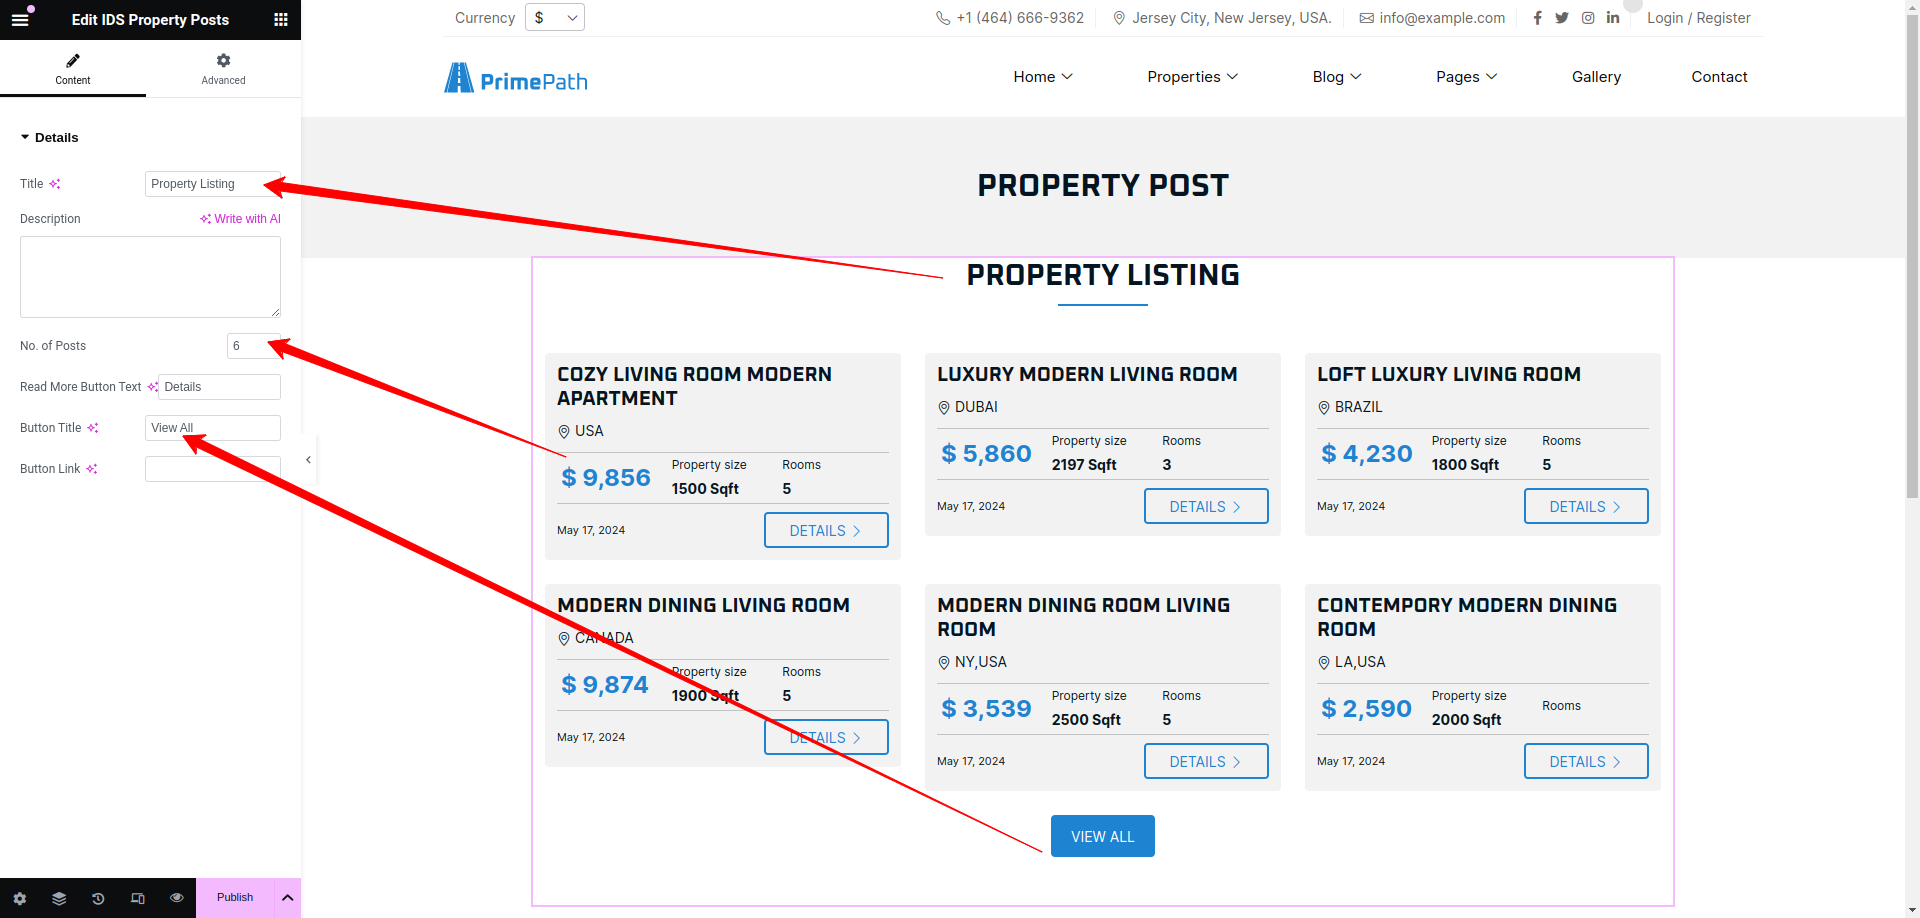This screenshot has width=1920, height=918.
Task: Click the $ 5,860 price text
Action: [x=986, y=454]
